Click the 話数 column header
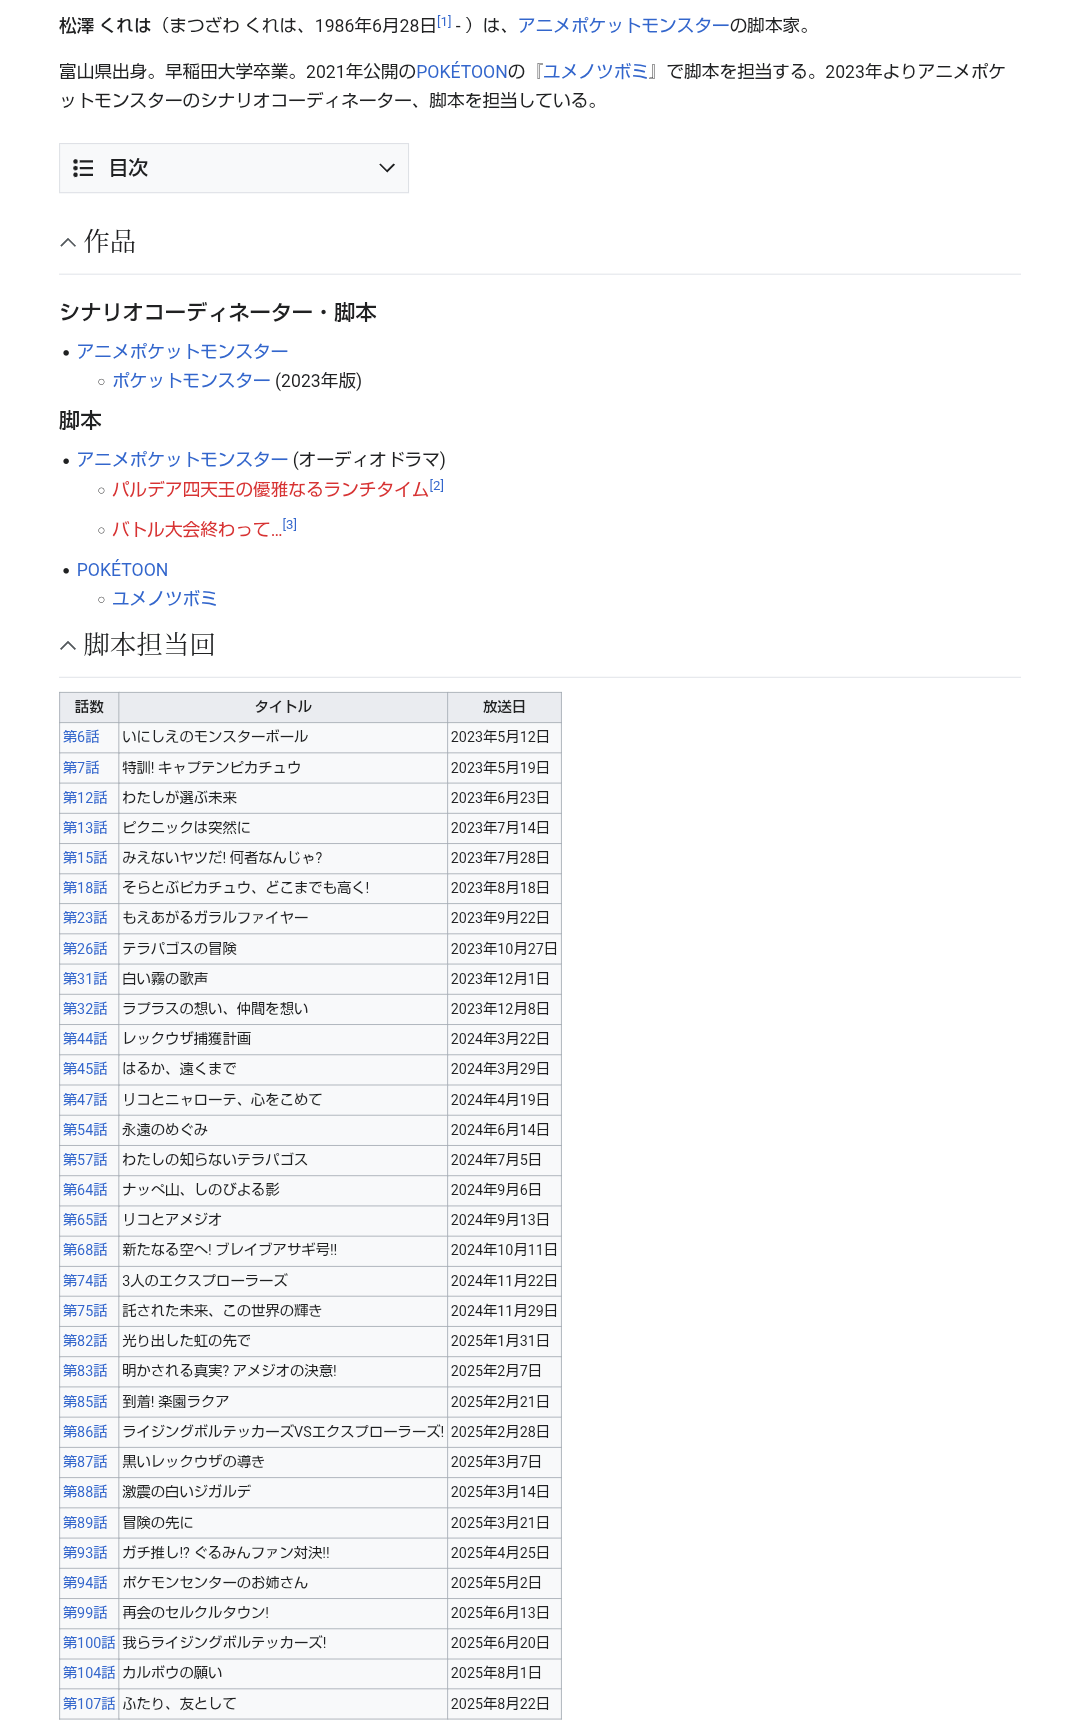This screenshot has width=1080, height=1728. pyautogui.click(x=89, y=707)
